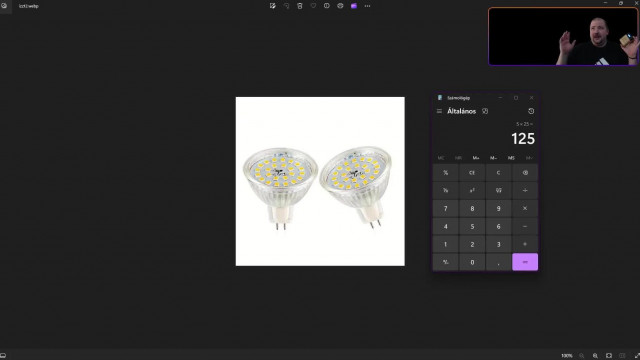This screenshot has width=640, height=360.
Task: Toggle calculator keep-on-top mode icon
Action: click(485, 111)
